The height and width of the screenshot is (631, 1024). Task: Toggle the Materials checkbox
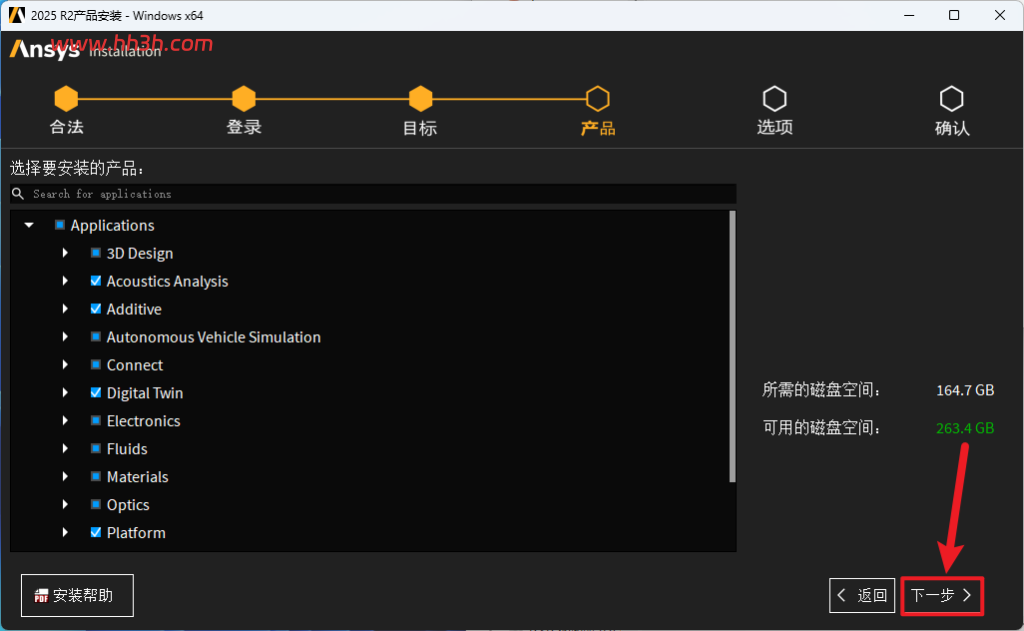(95, 476)
